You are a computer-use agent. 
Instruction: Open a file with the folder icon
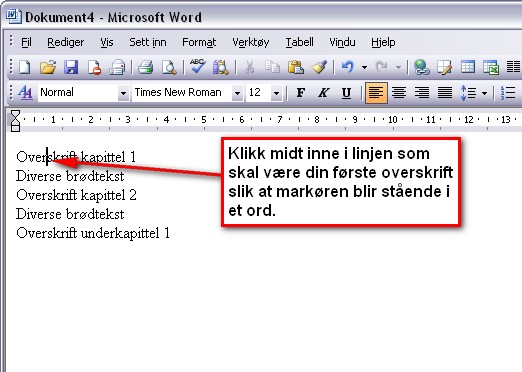click(x=48, y=67)
